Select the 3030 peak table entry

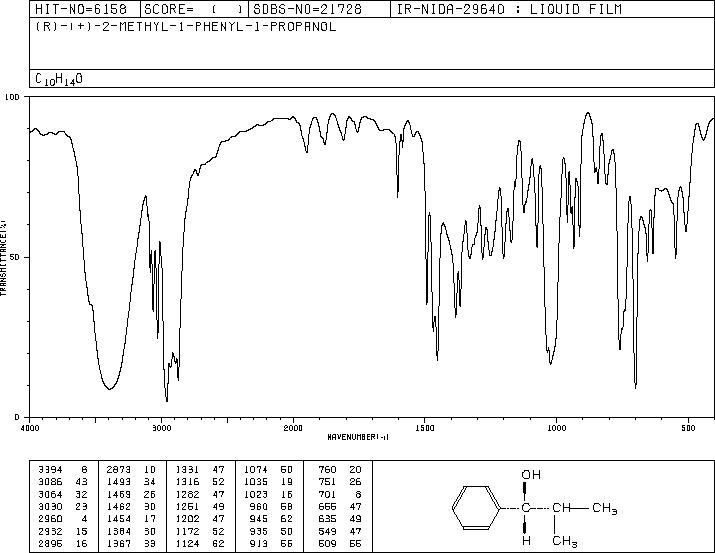(63, 506)
